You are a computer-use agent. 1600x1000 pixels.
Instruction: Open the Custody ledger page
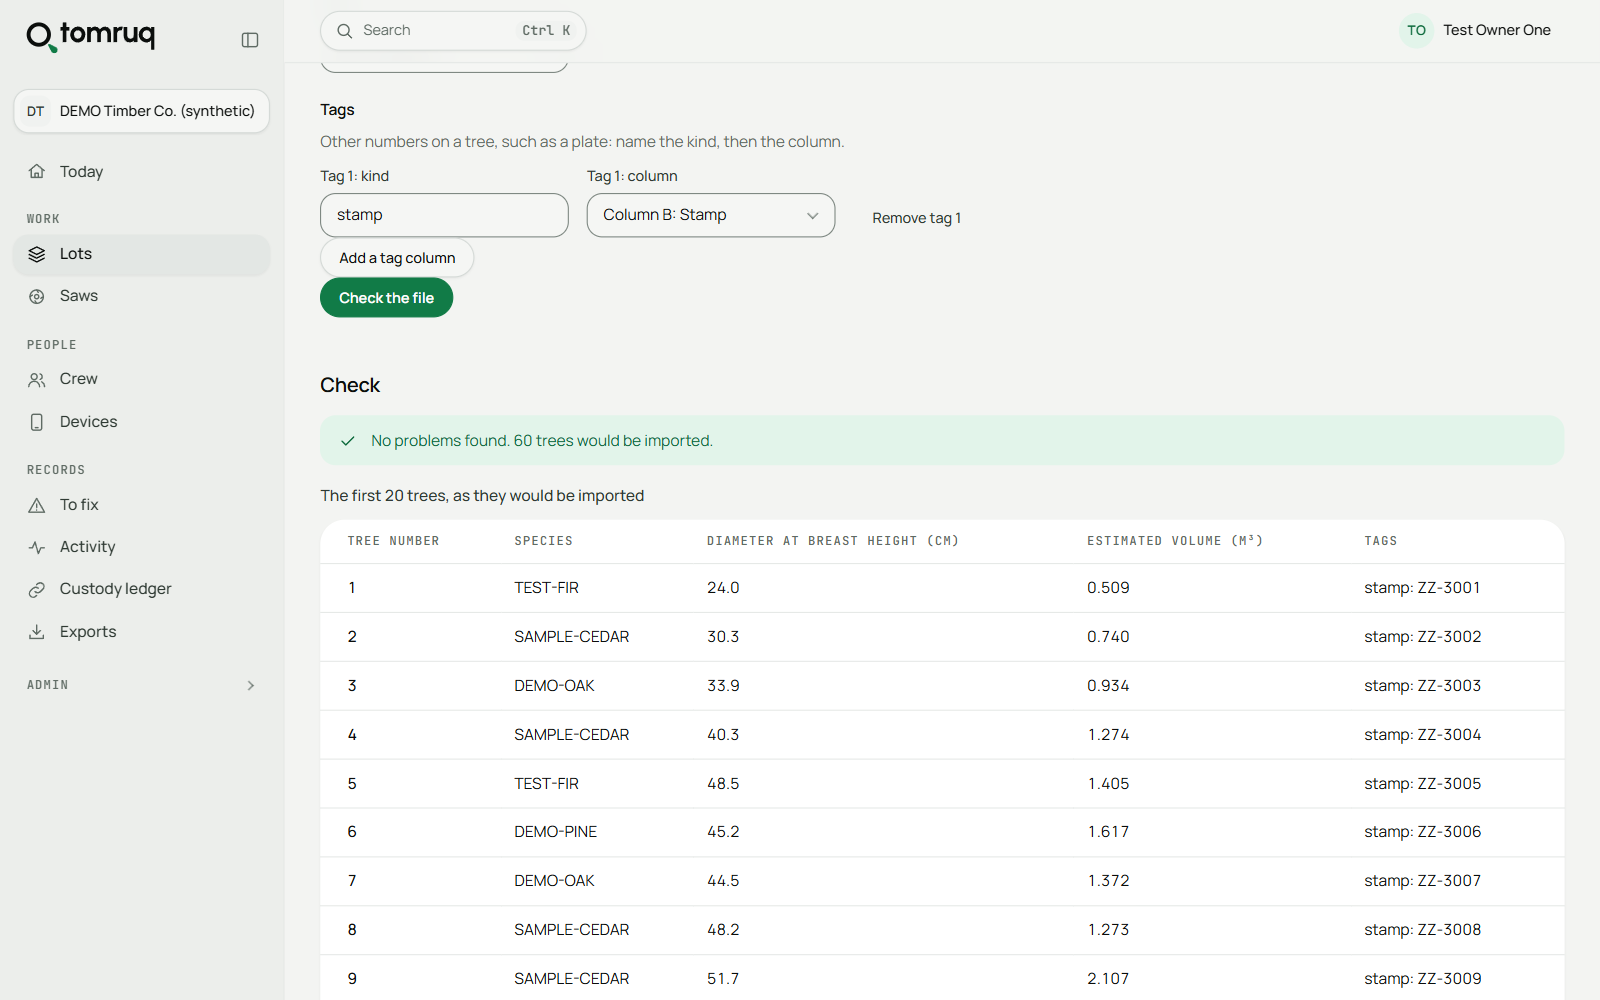tap(141, 589)
